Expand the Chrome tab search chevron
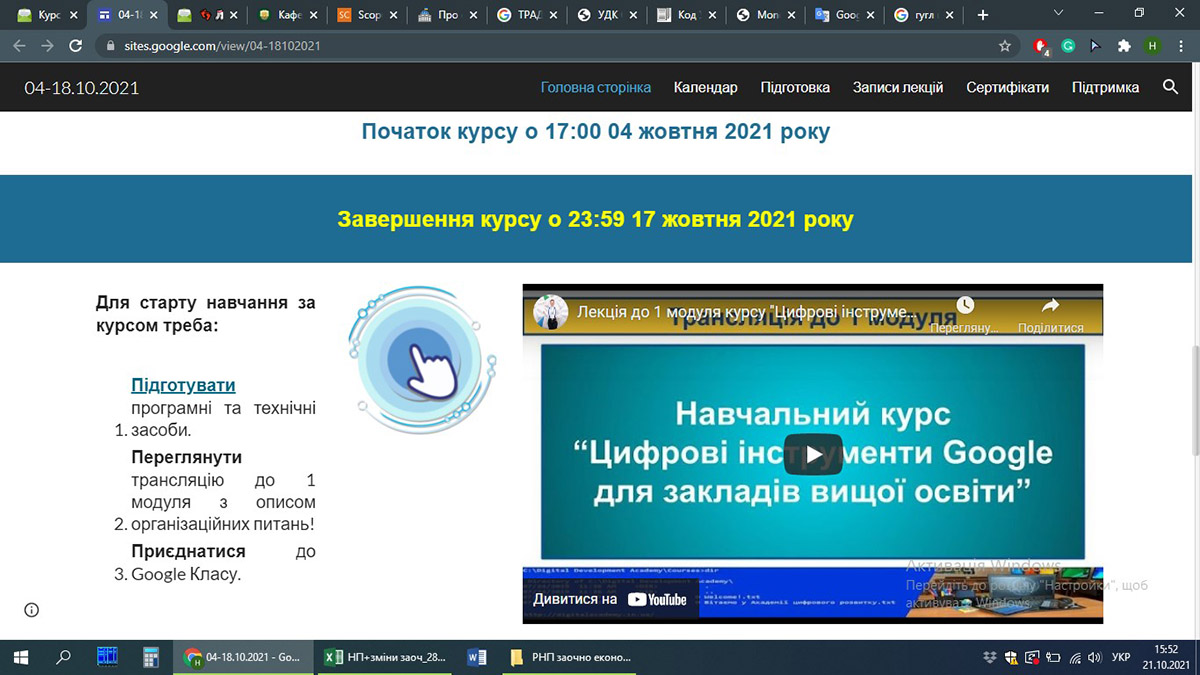The image size is (1200, 675). point(1059,14)
